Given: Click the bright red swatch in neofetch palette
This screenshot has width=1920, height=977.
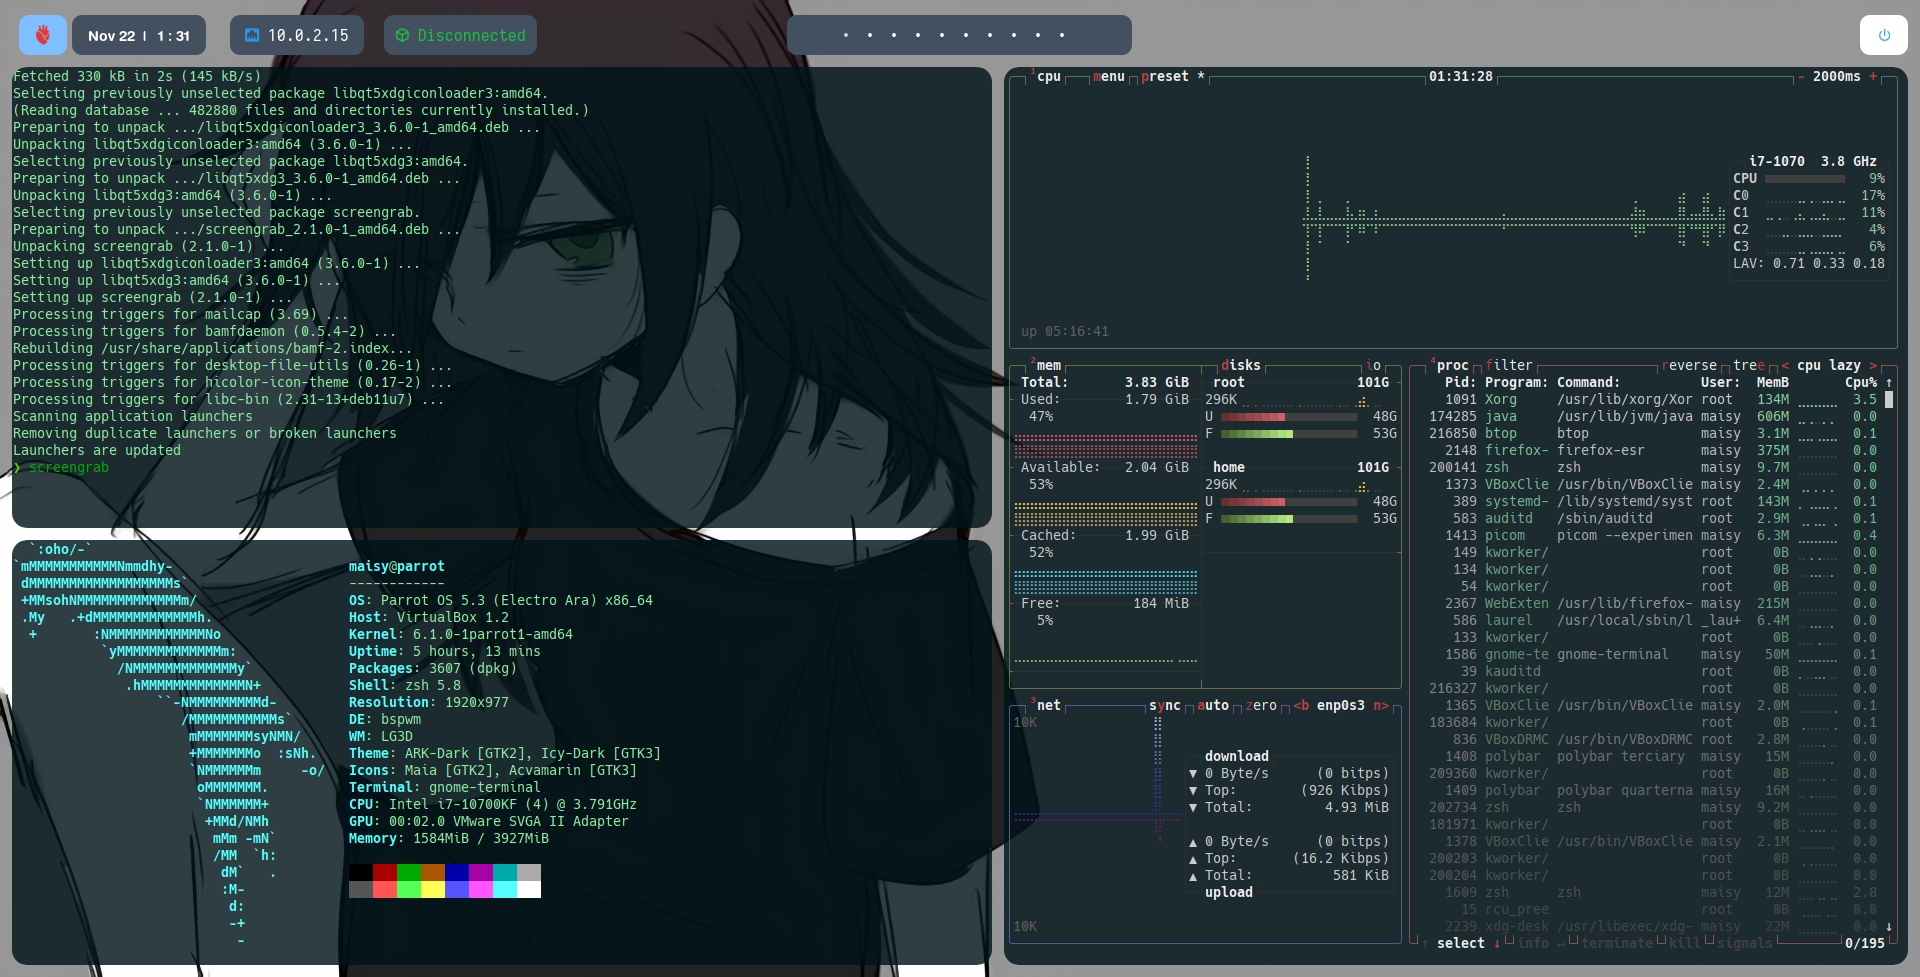Looking at the screenshot, I should click(384, 889).
